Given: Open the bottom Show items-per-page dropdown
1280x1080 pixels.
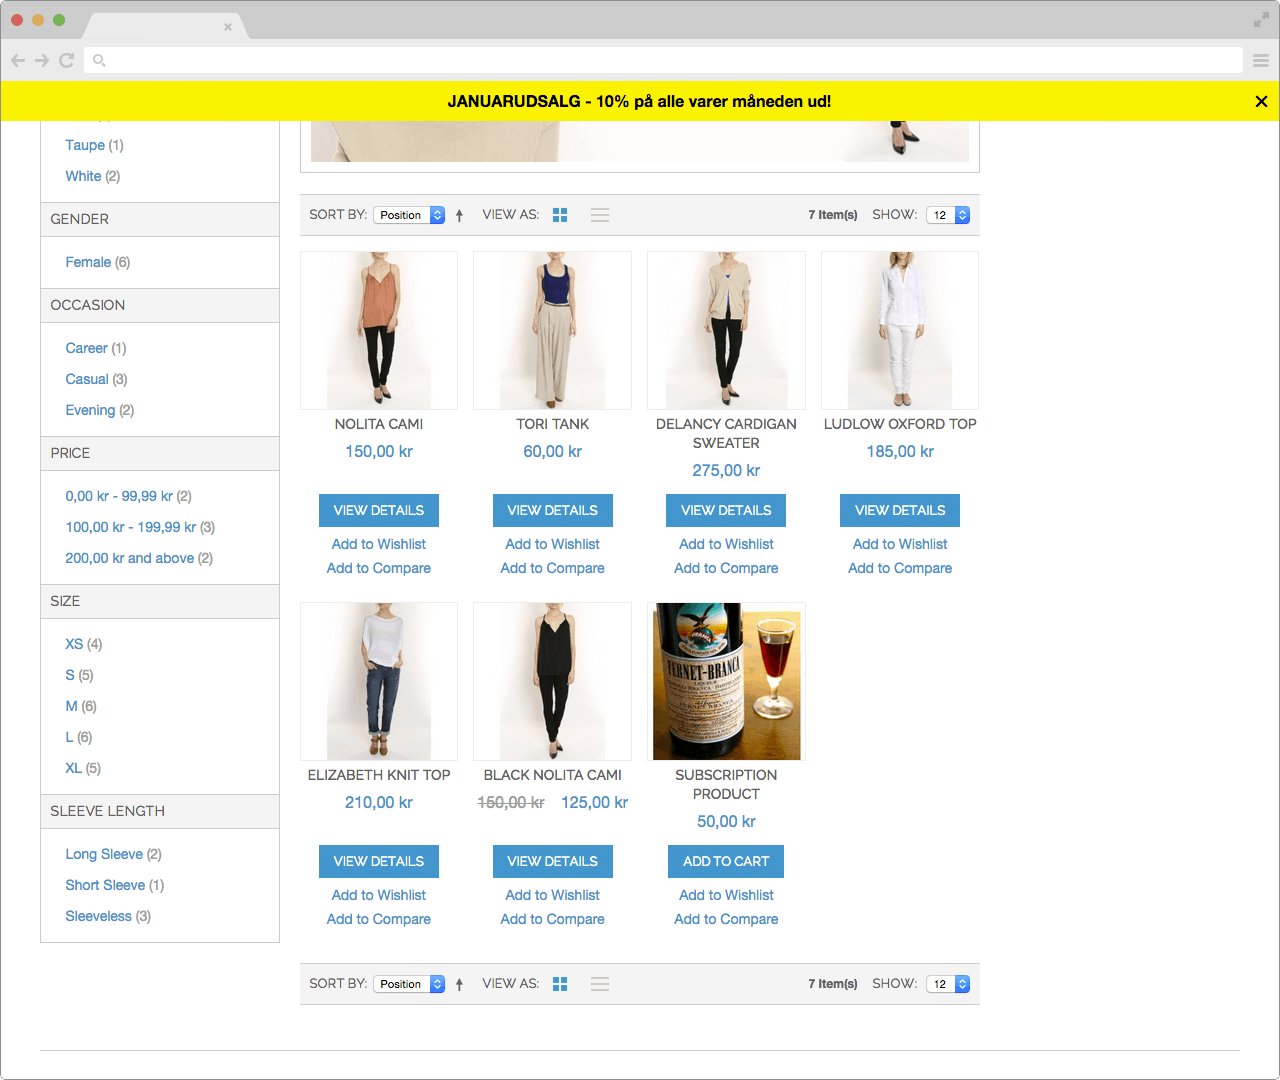Looking at the screenshot, I should pos(948,984).
